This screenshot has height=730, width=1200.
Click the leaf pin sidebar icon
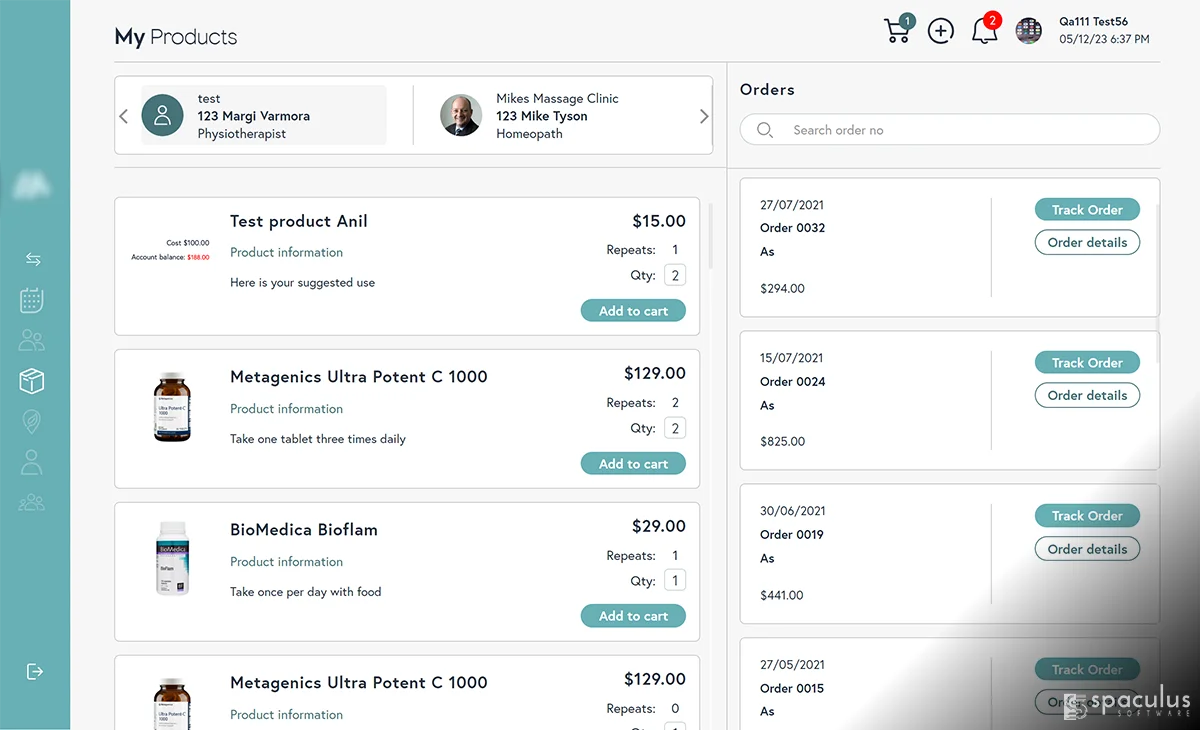pos(32,422)
